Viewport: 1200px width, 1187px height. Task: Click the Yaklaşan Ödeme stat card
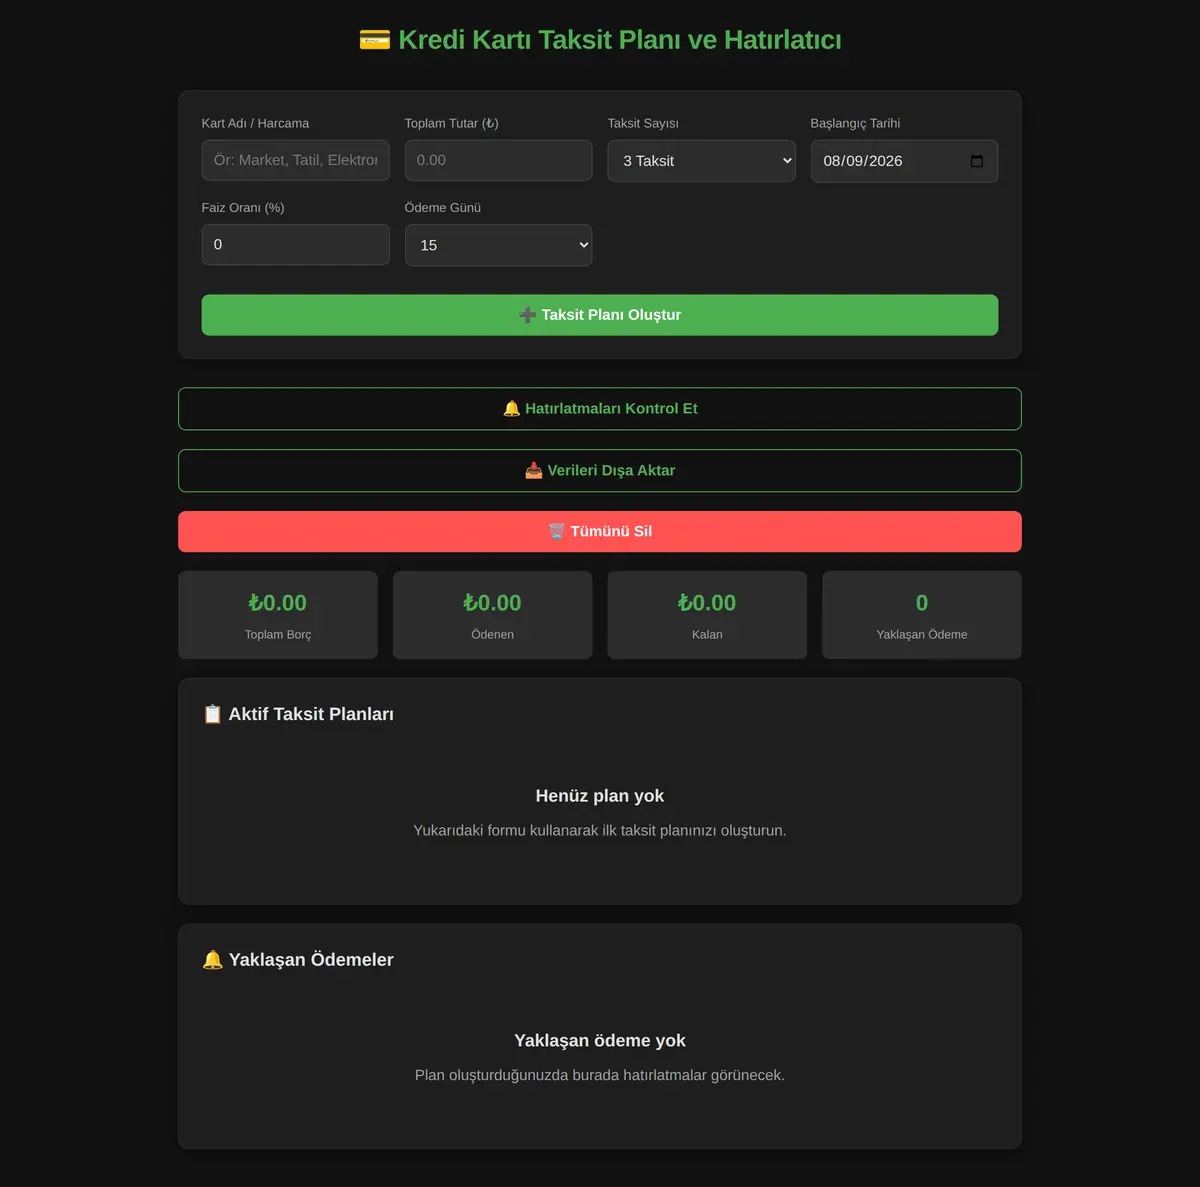click(922, 615)
